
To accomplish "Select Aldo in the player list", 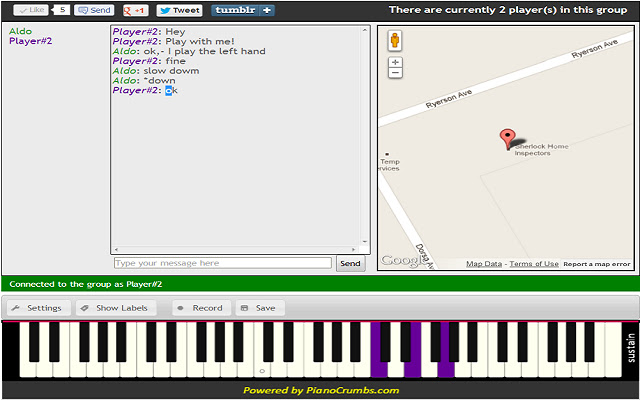I will point(20,31).
